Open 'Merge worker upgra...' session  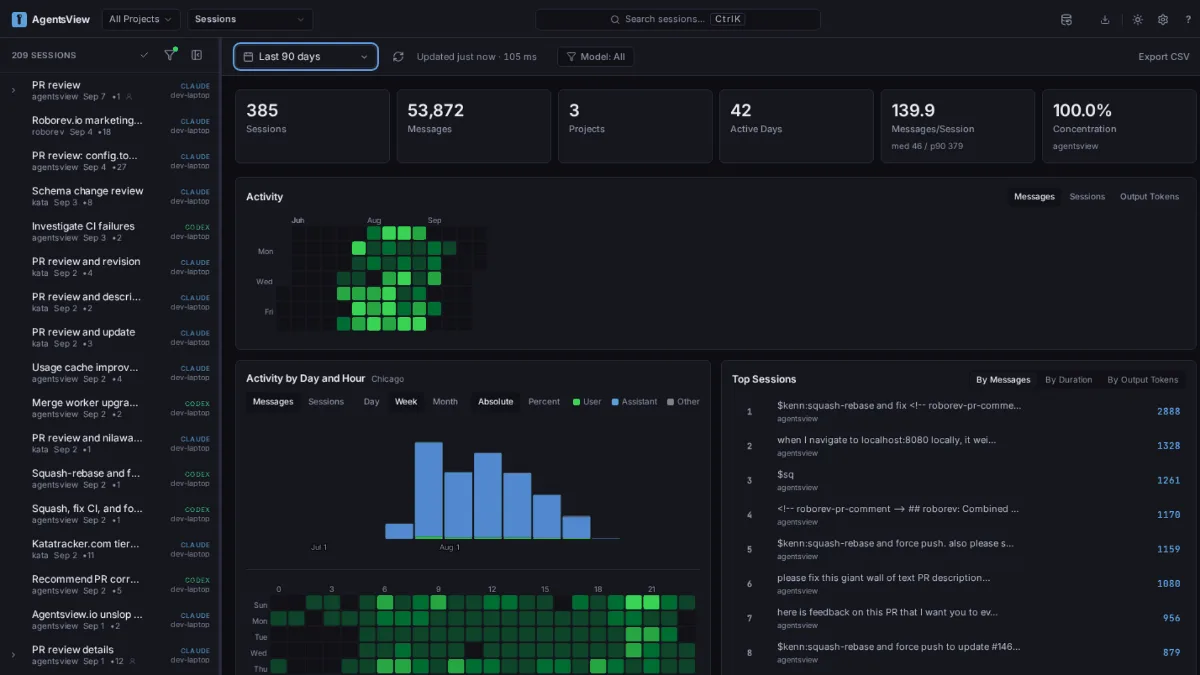point(110,408)
